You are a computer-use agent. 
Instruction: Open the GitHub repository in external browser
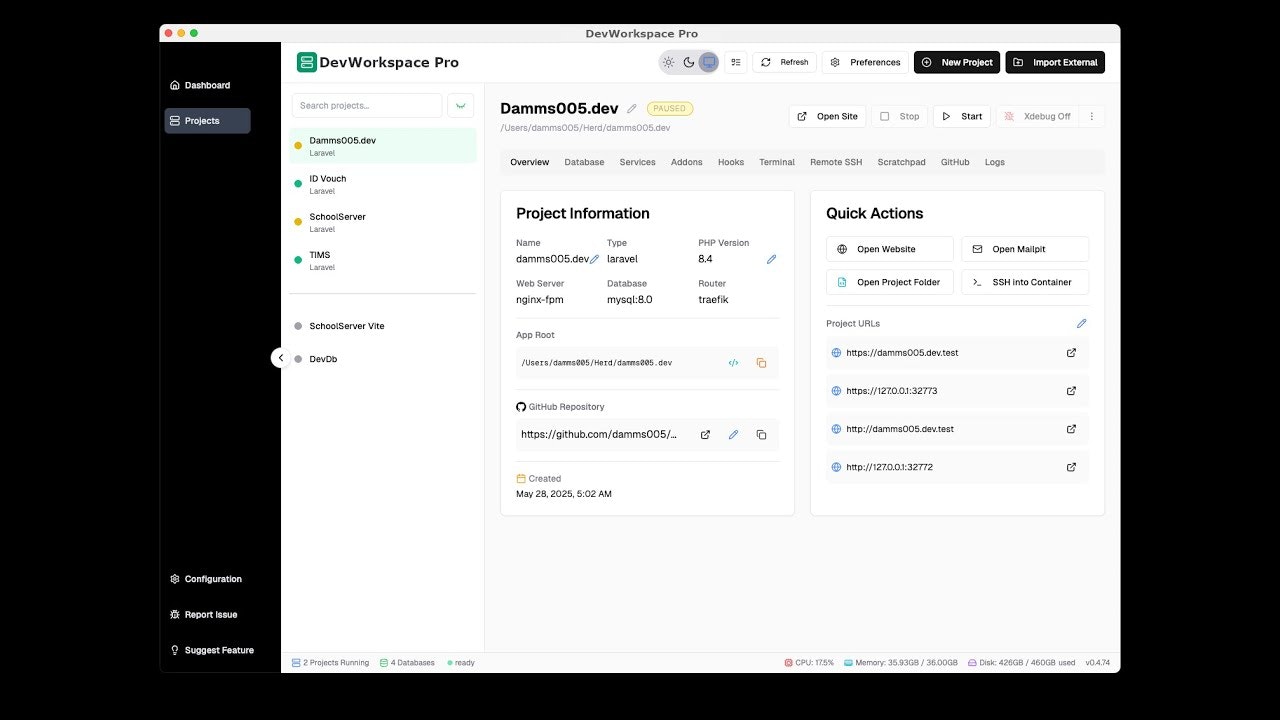pos(705,434)
